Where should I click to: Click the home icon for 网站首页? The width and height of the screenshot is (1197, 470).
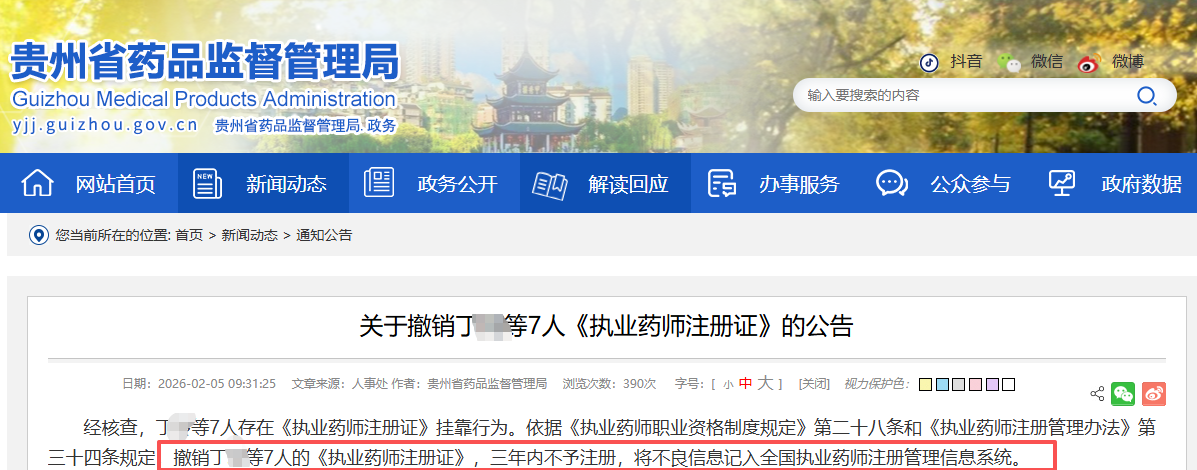click(x=37, y=184)
